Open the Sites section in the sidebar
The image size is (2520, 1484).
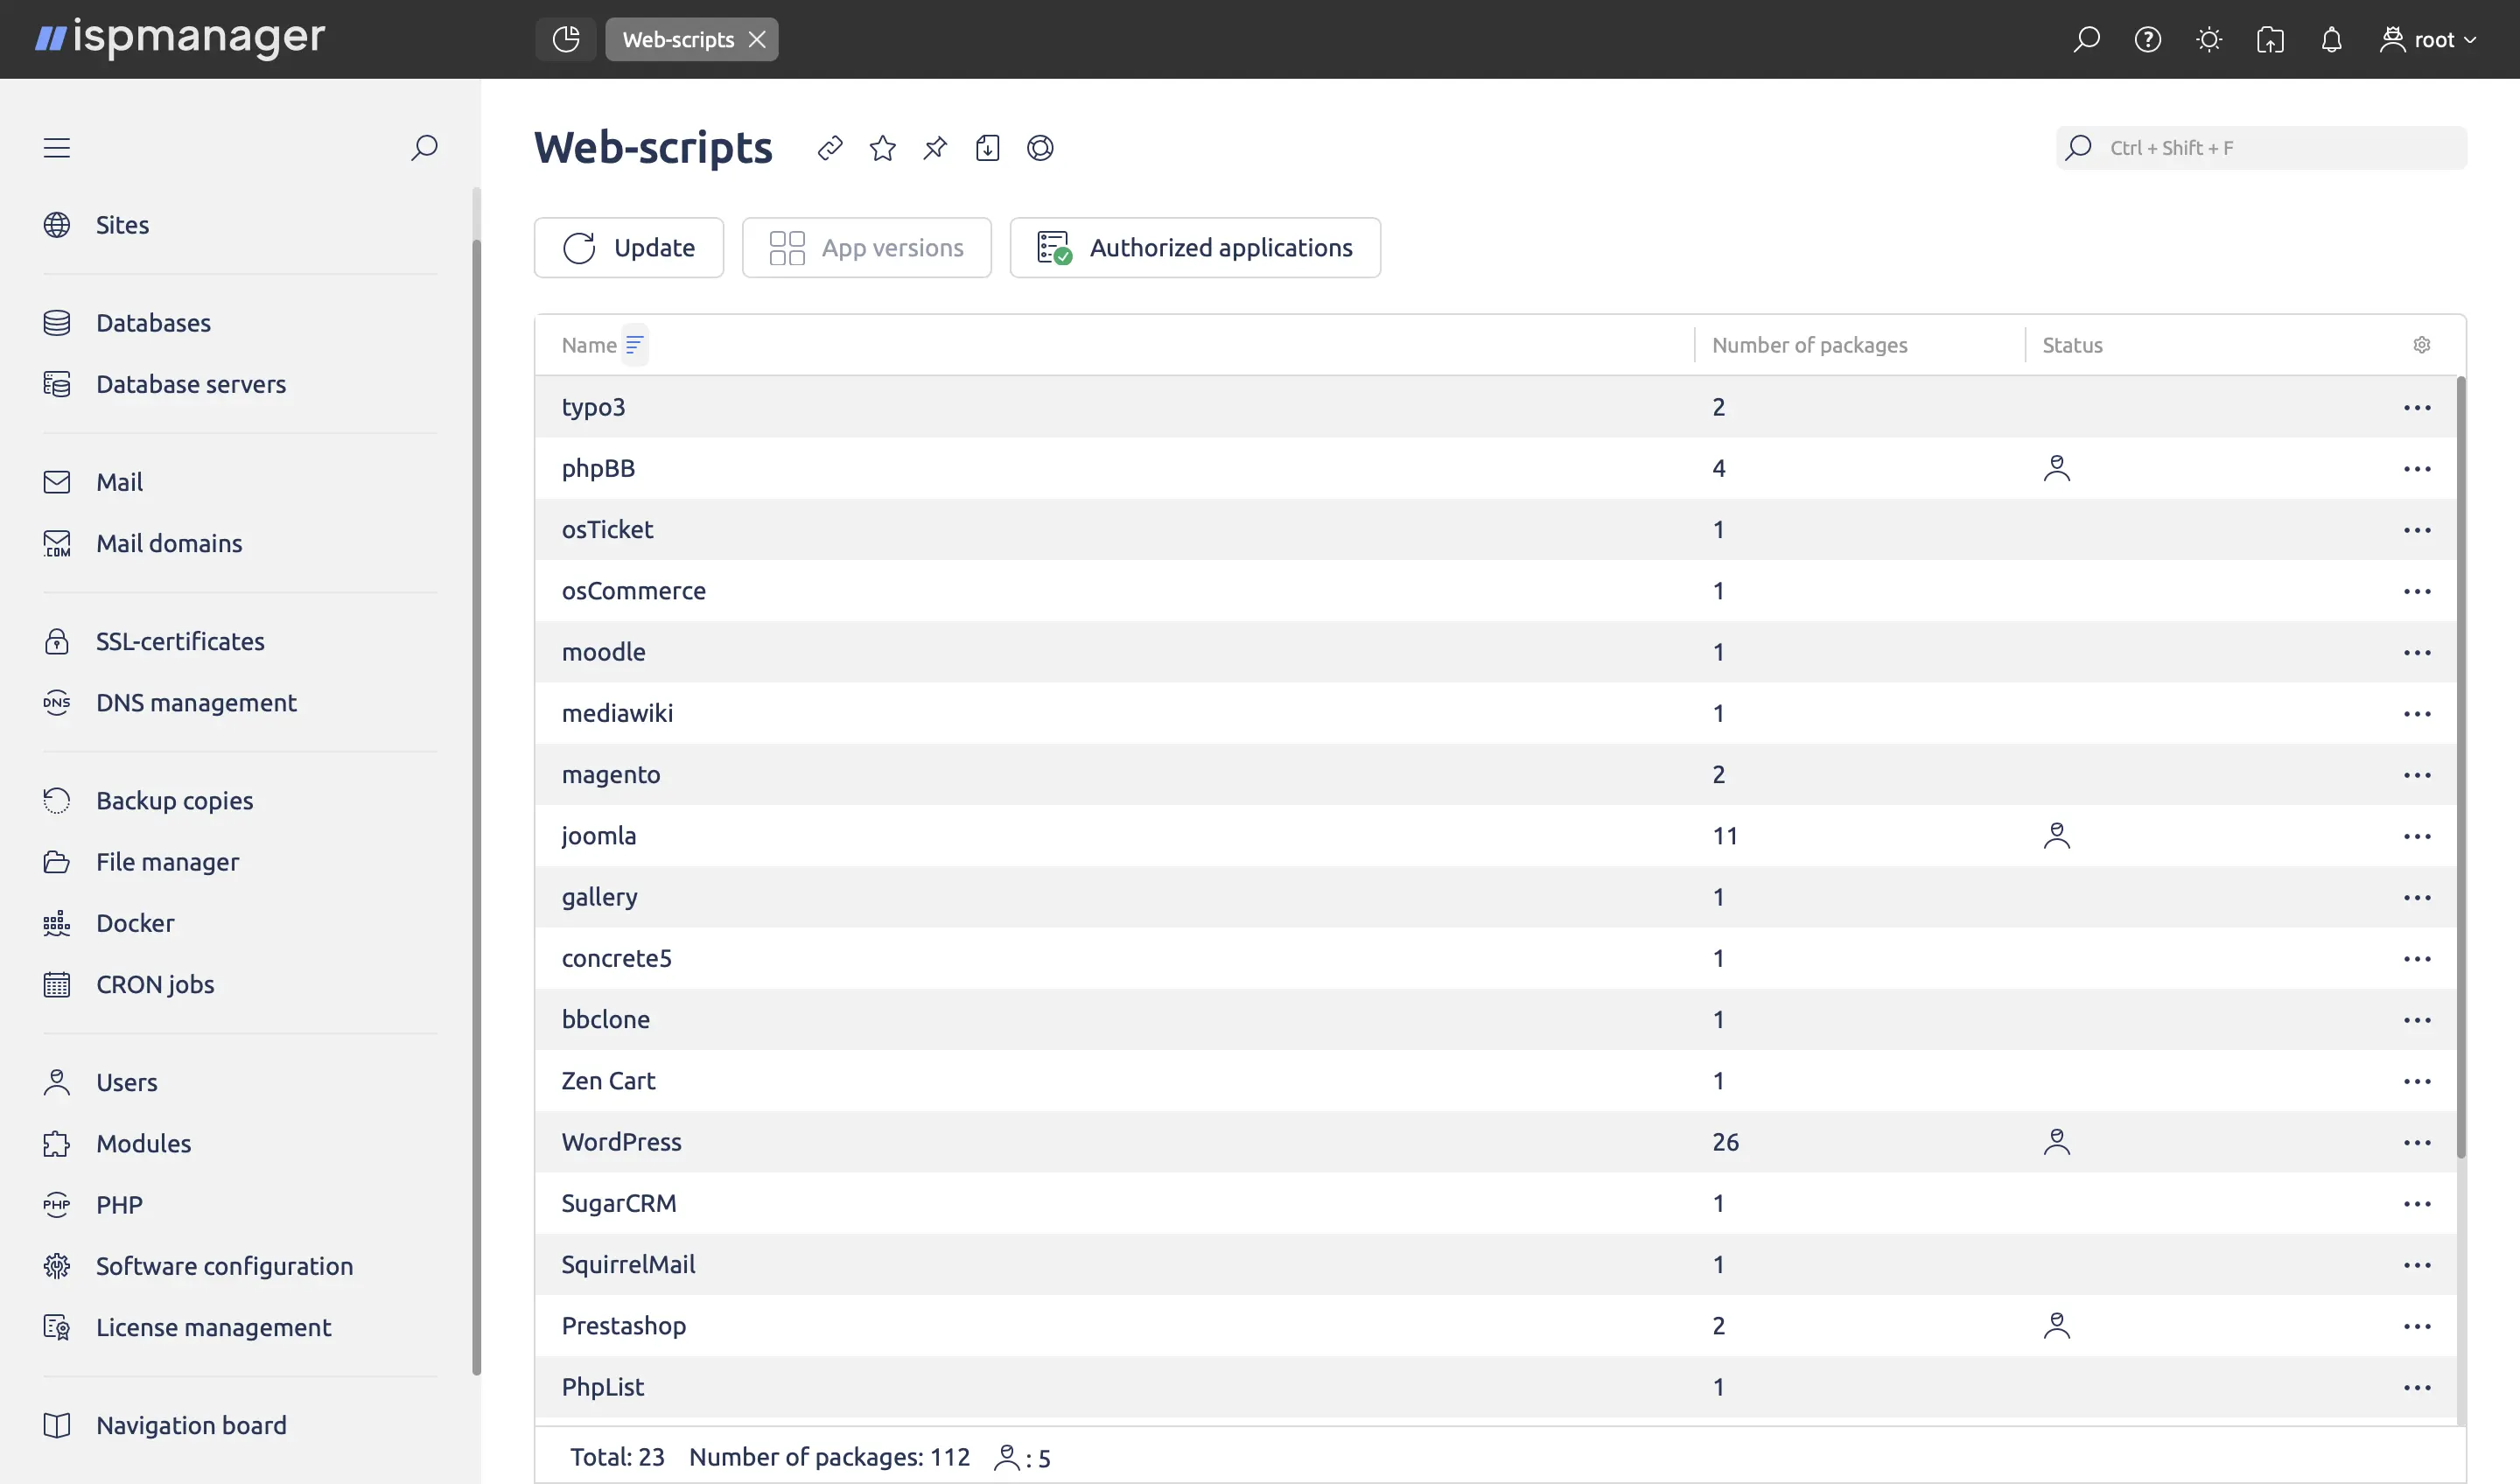pos(122,224)
